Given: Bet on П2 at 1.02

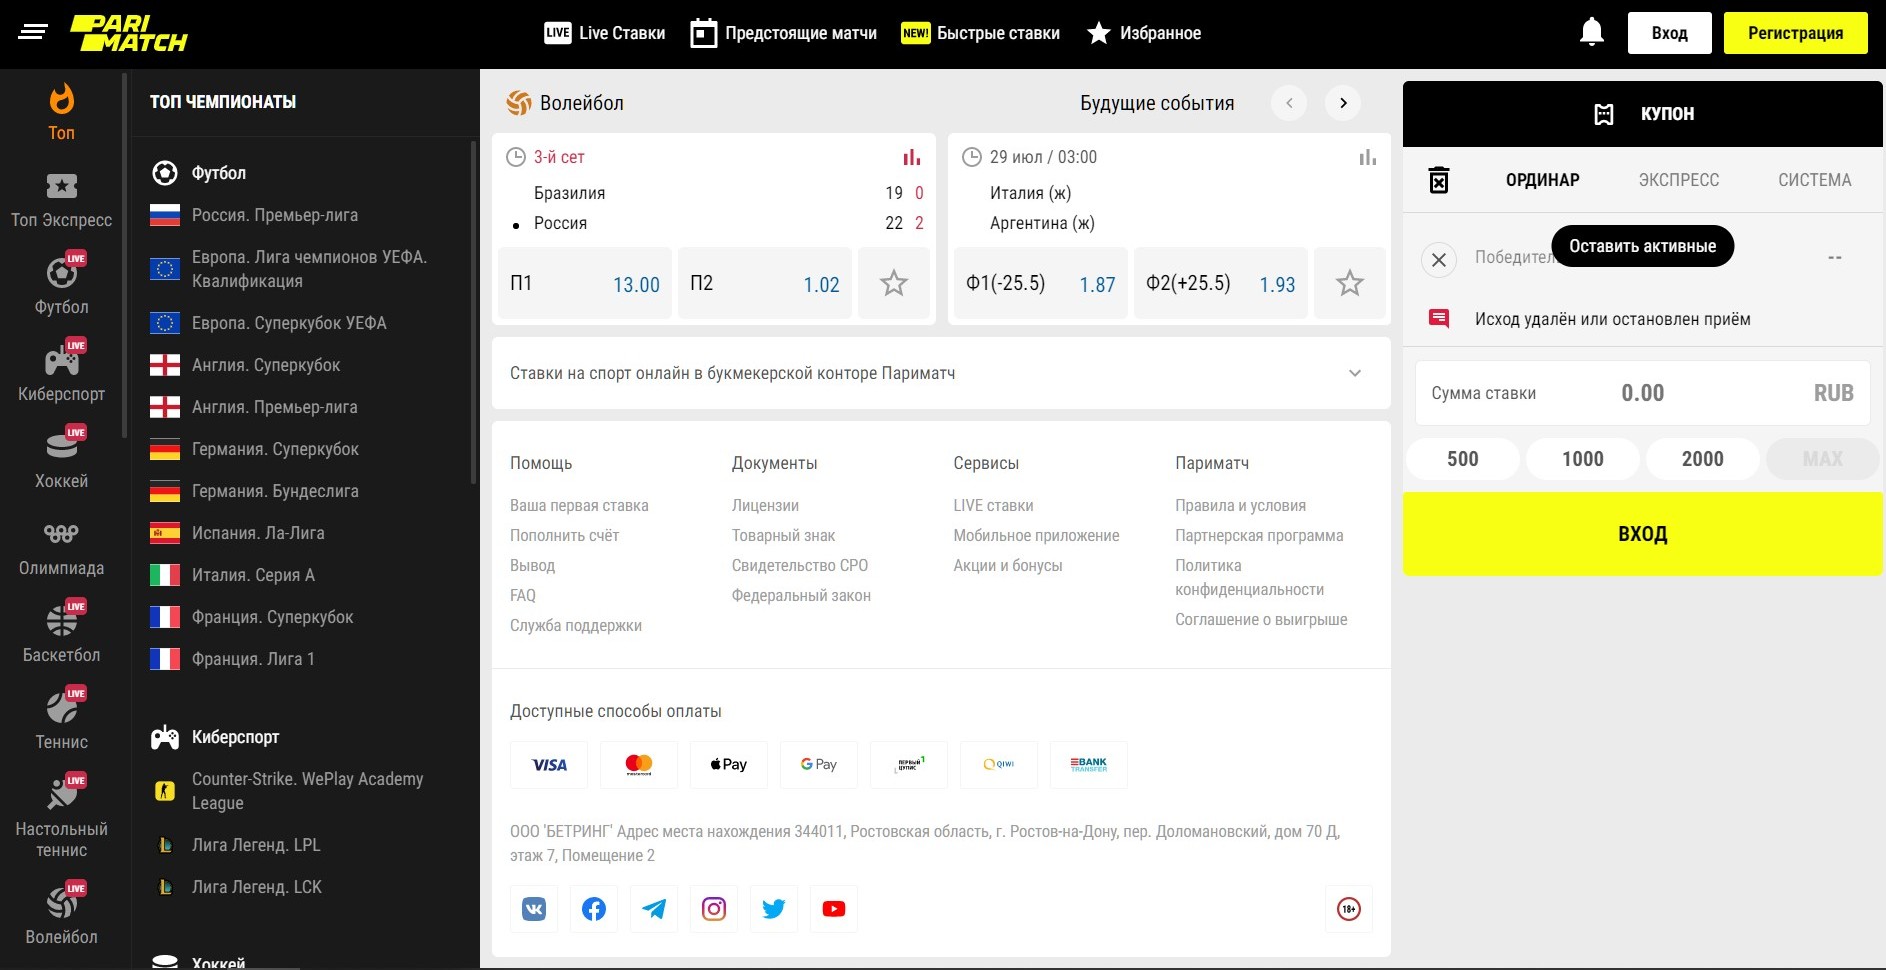Looking at the screenshot, I should 765,283.
